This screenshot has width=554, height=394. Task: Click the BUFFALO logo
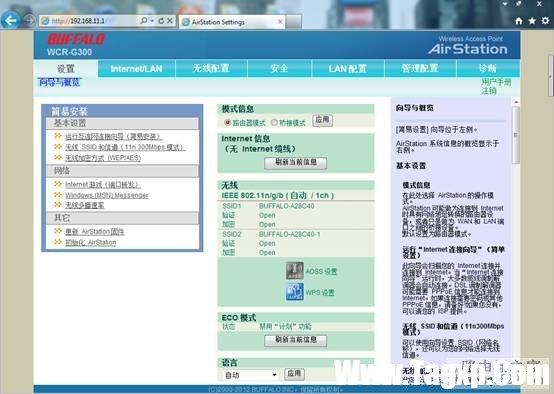[76, 39]
